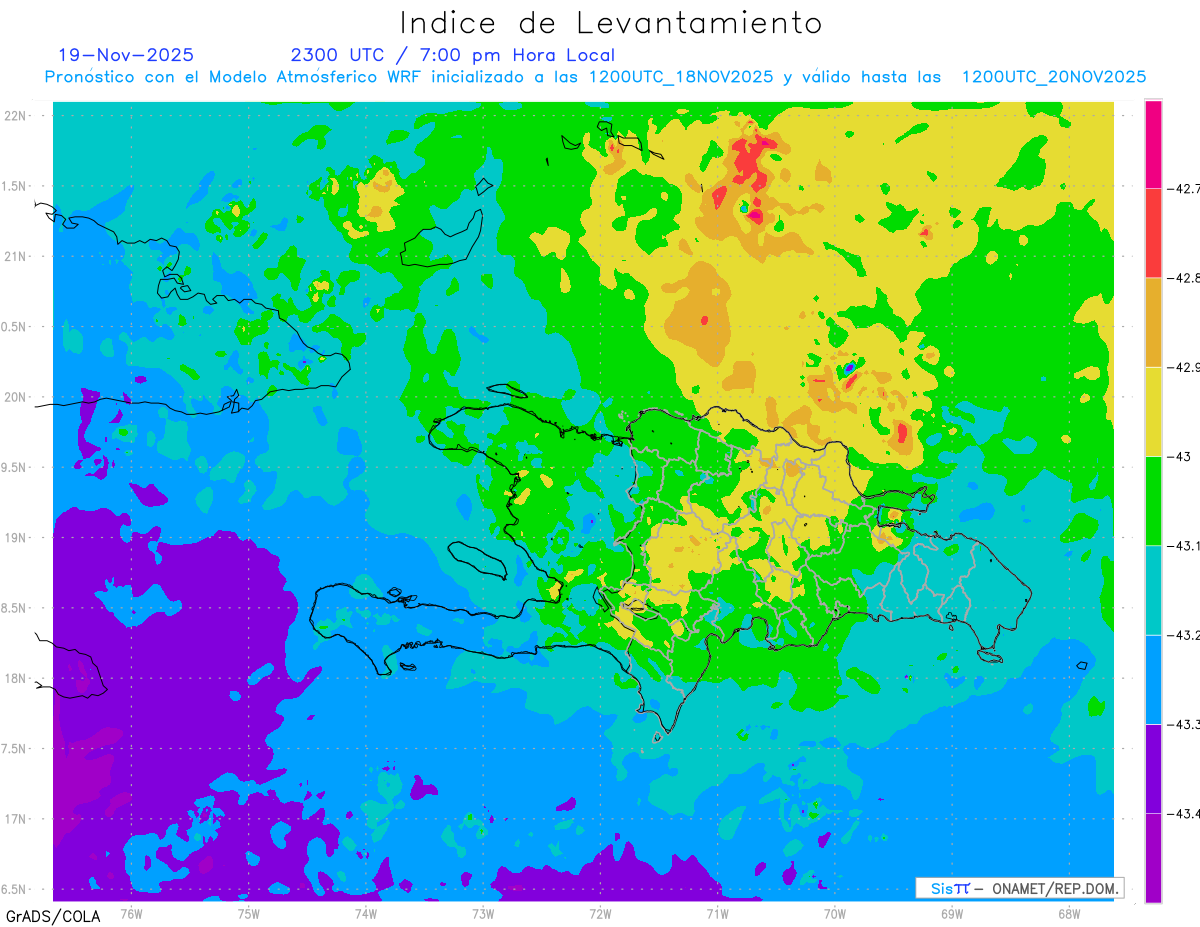Click the '72W' longitude label
Screen dimensions: 1200x927
coord(600,914)
